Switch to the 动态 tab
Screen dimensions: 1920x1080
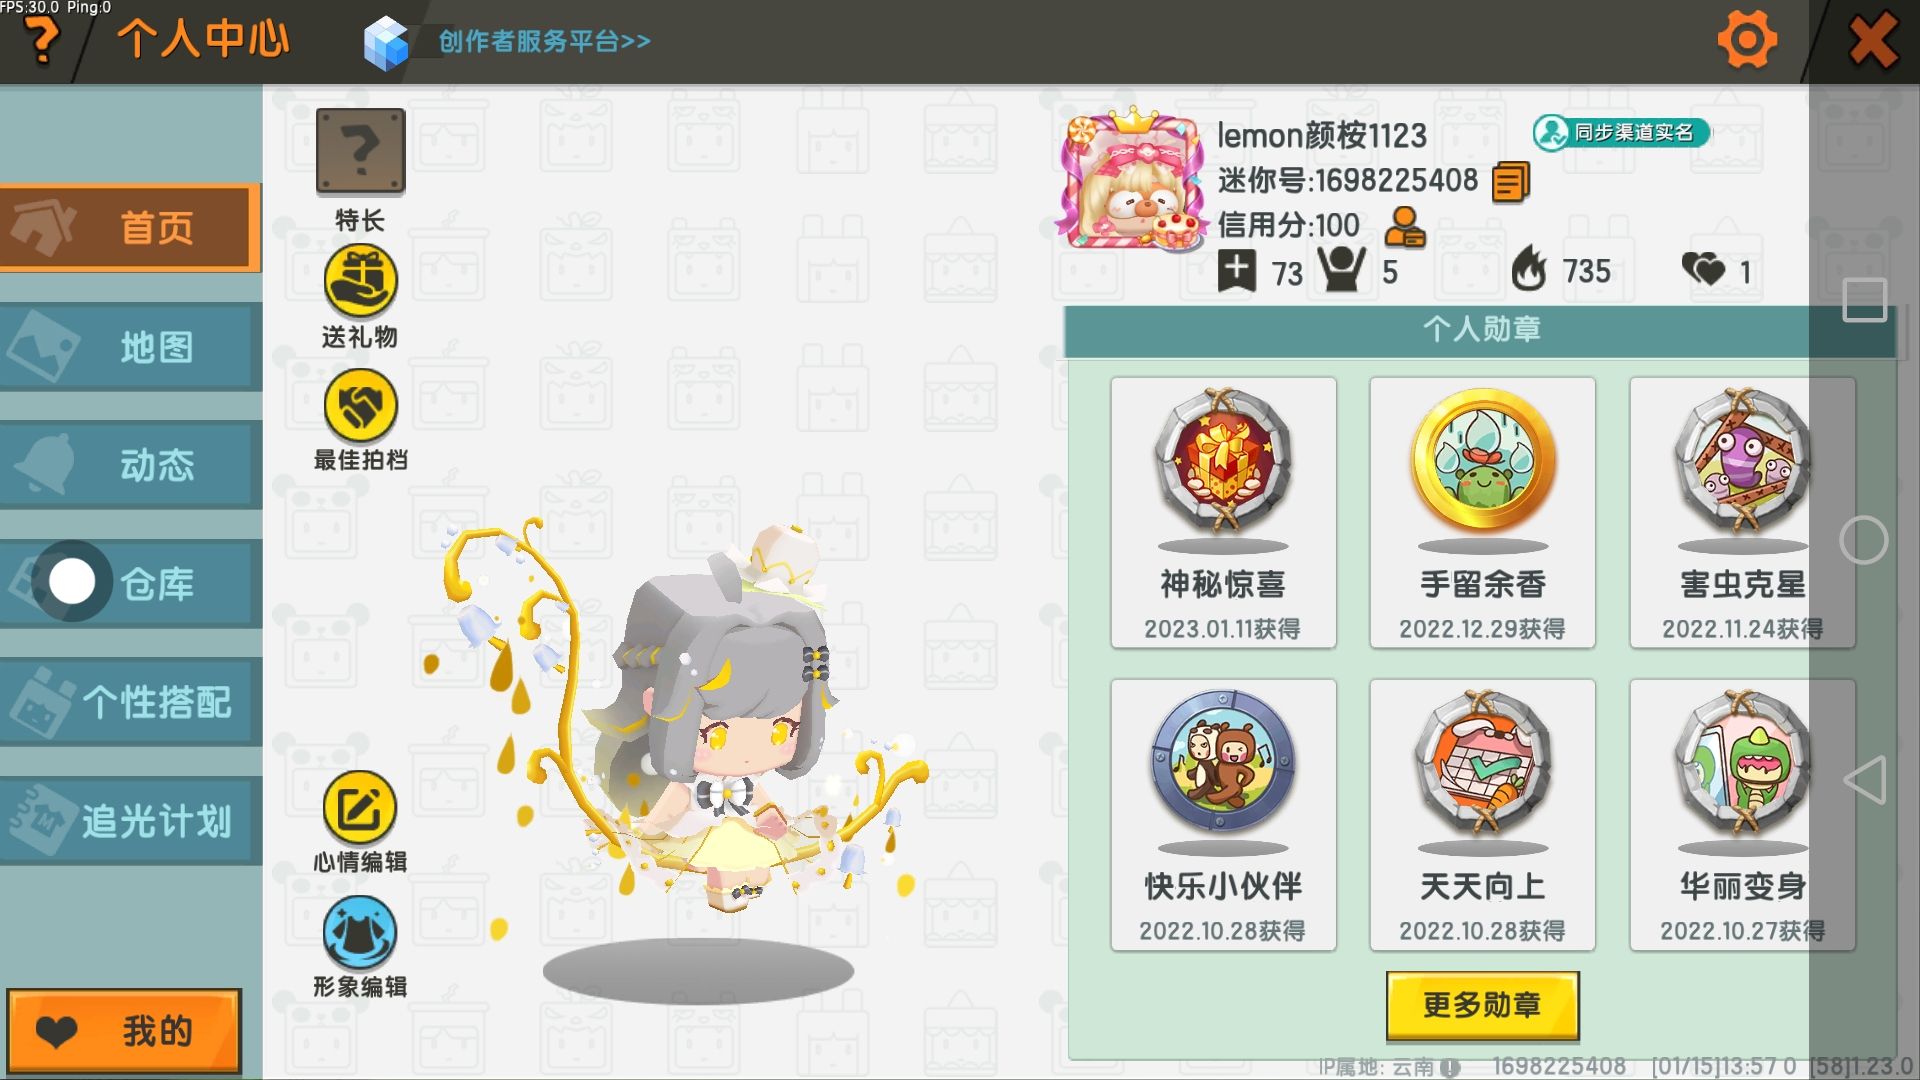click(x=131, y=465)
